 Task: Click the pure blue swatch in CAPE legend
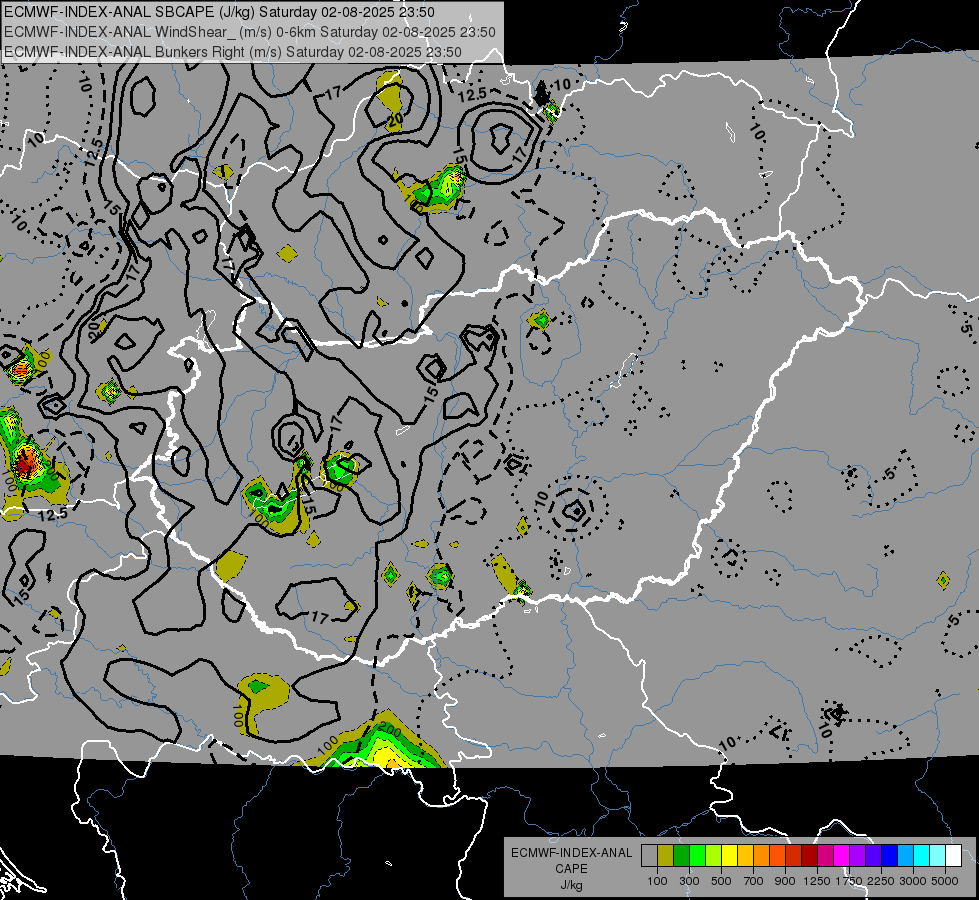point(890,856)
